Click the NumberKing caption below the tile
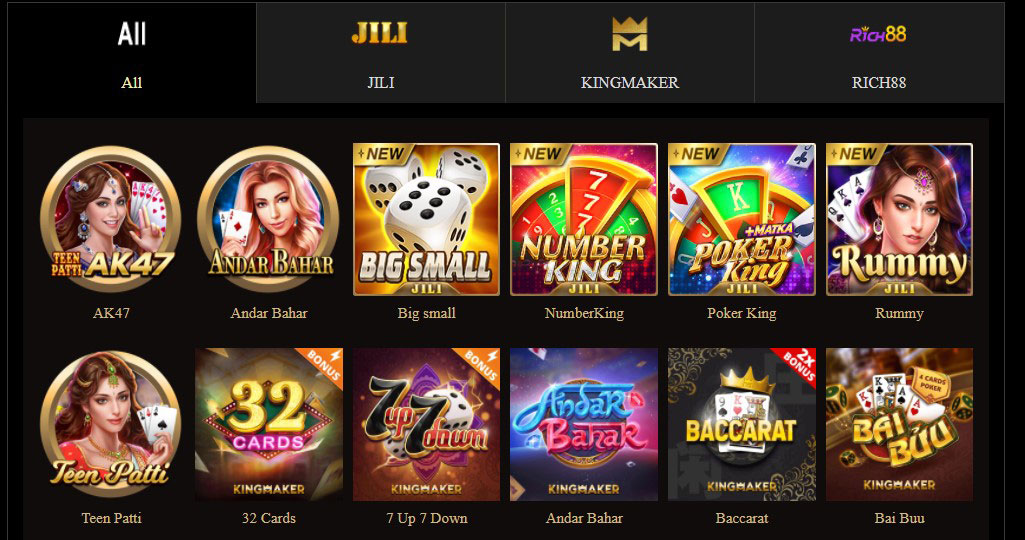This screenshot has height=540, width=1025. (584, 313)
